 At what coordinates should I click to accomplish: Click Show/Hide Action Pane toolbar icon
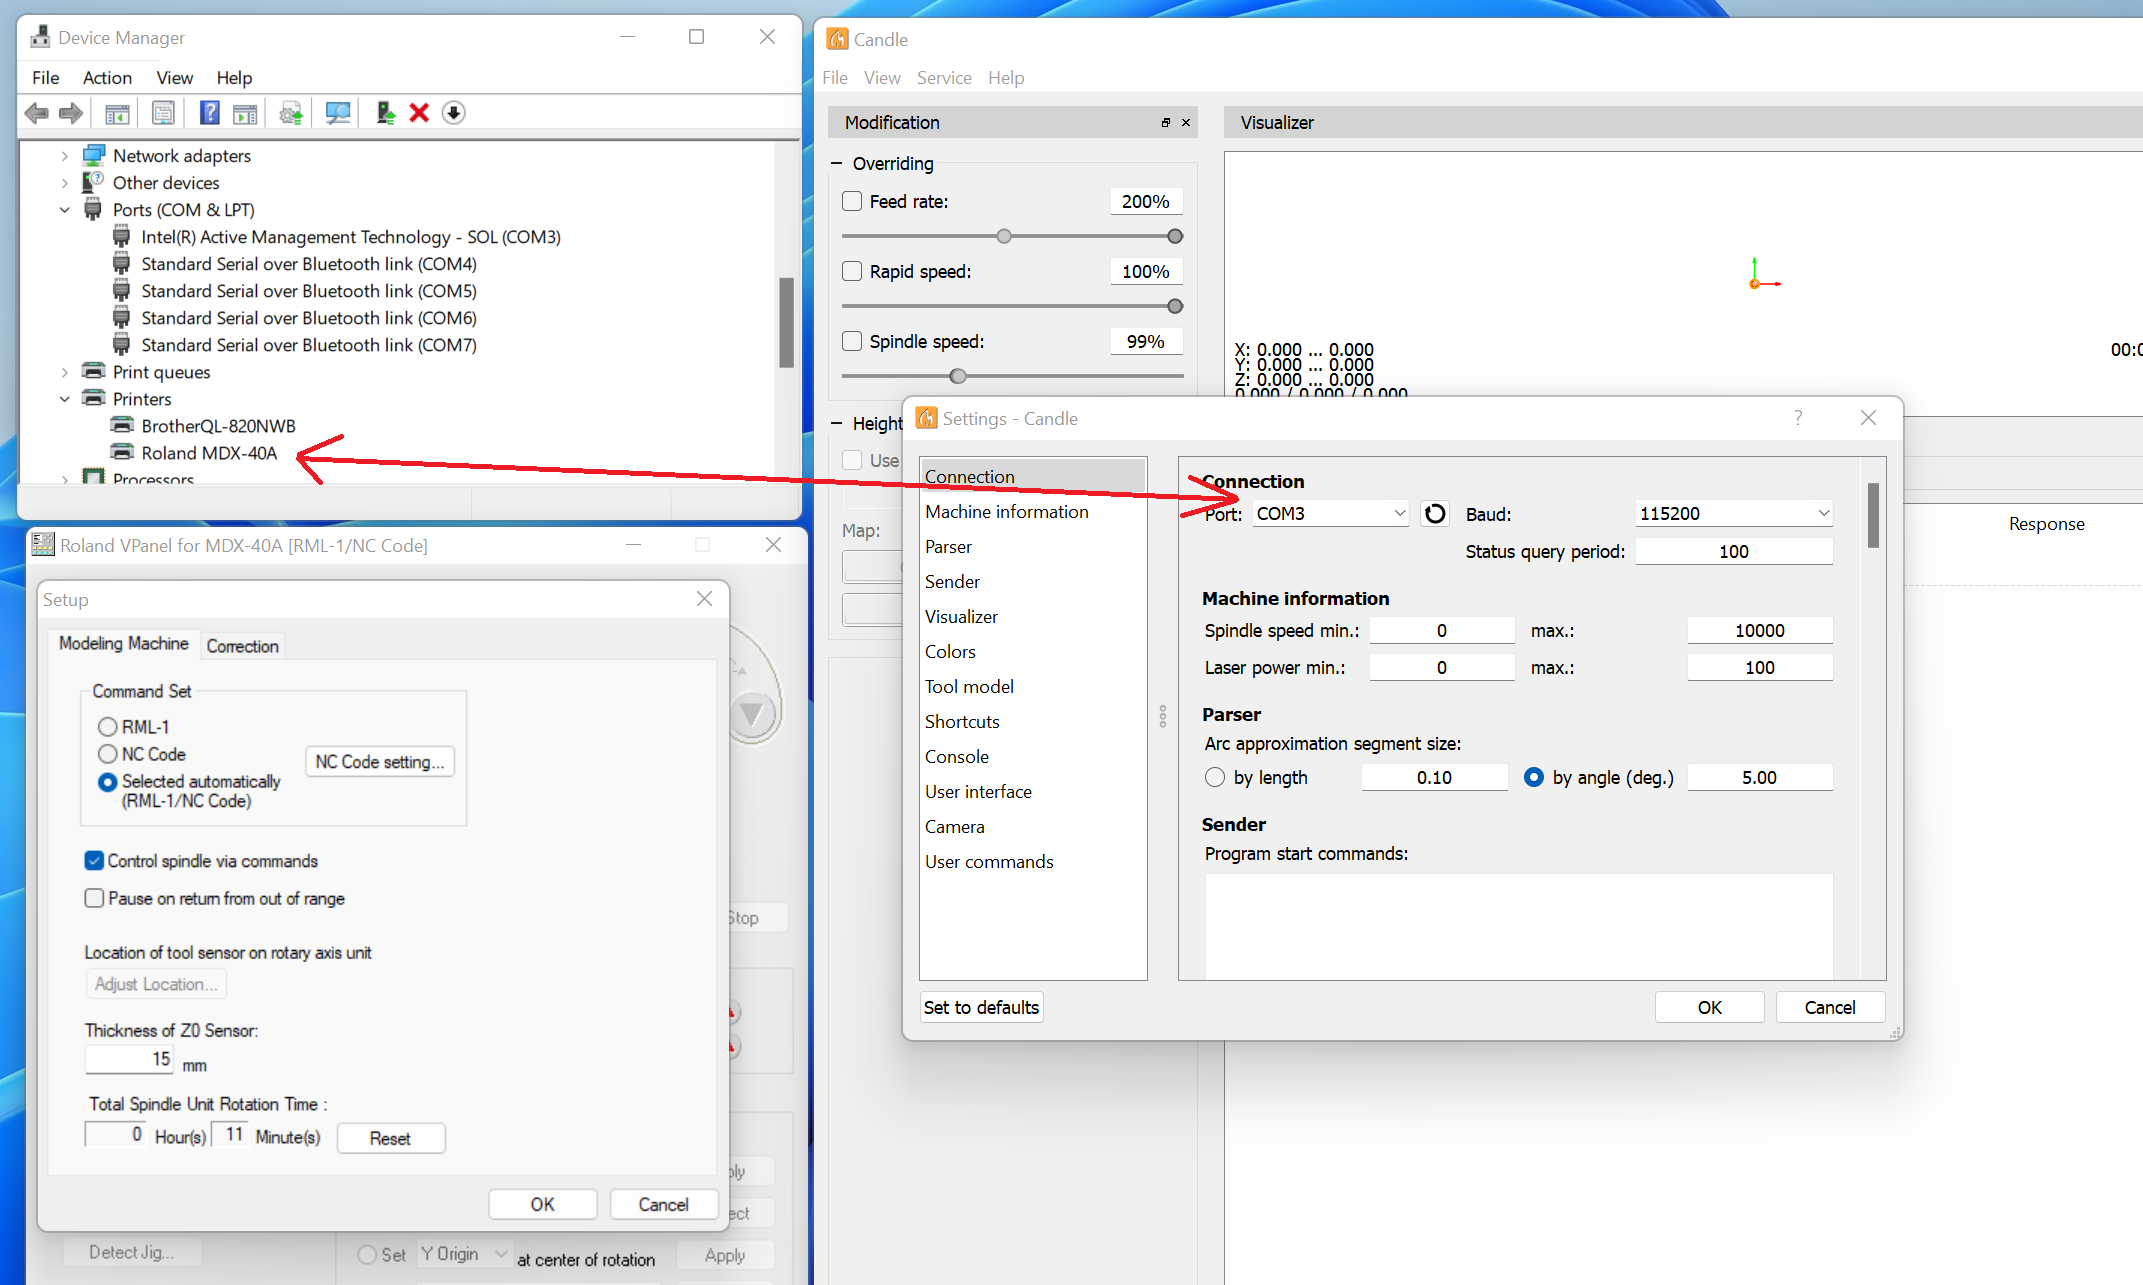pos(245,113)
